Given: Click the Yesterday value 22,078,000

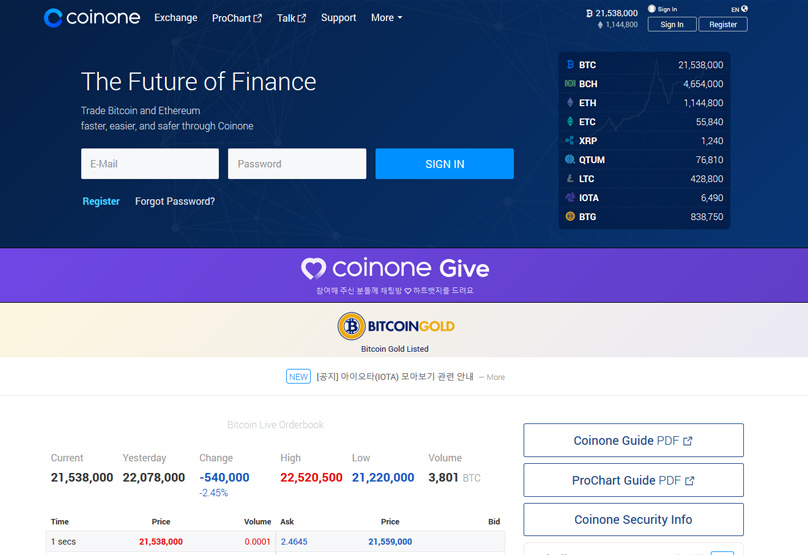Looking at the screenshot, I should point(154,478).
